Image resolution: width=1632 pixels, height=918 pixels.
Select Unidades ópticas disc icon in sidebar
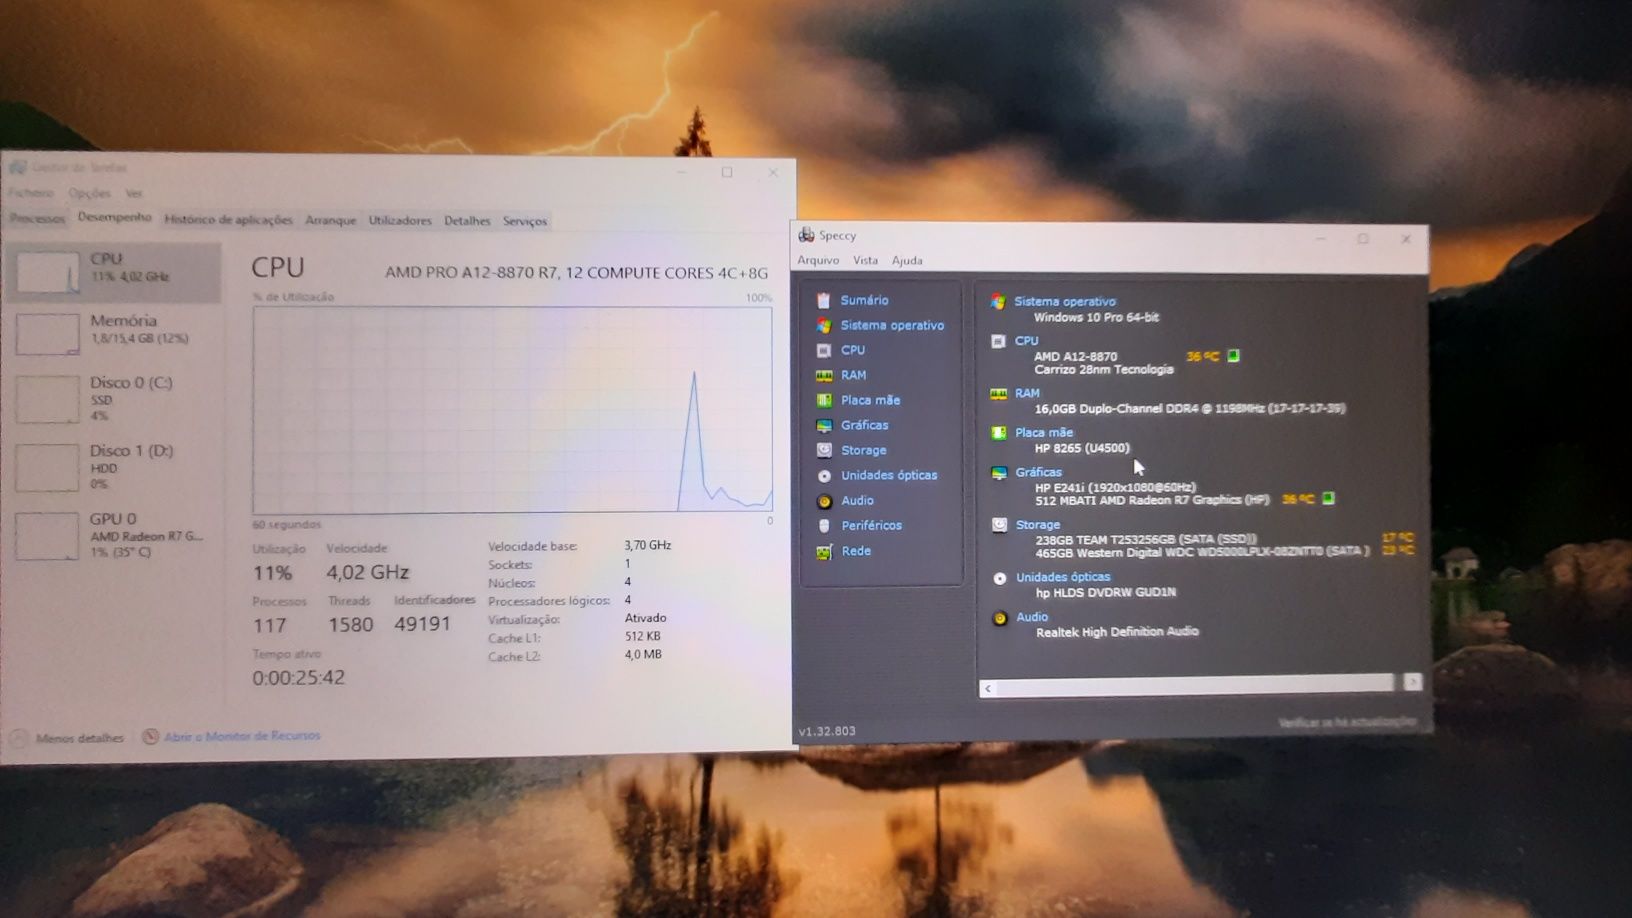[823, 476]
